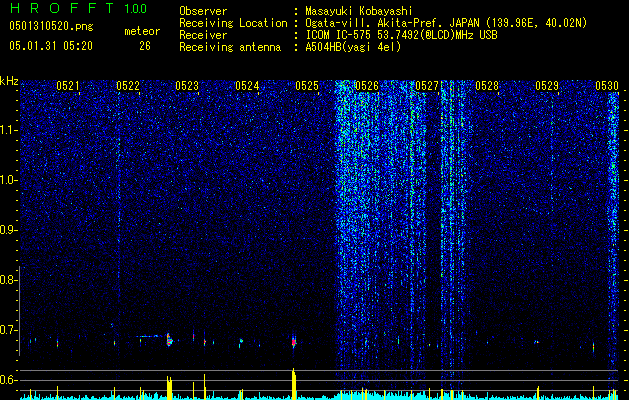Viewport: 629px width, 400px height.
Task: Select the filename 0501310520.png
Action: pos(51,26)
